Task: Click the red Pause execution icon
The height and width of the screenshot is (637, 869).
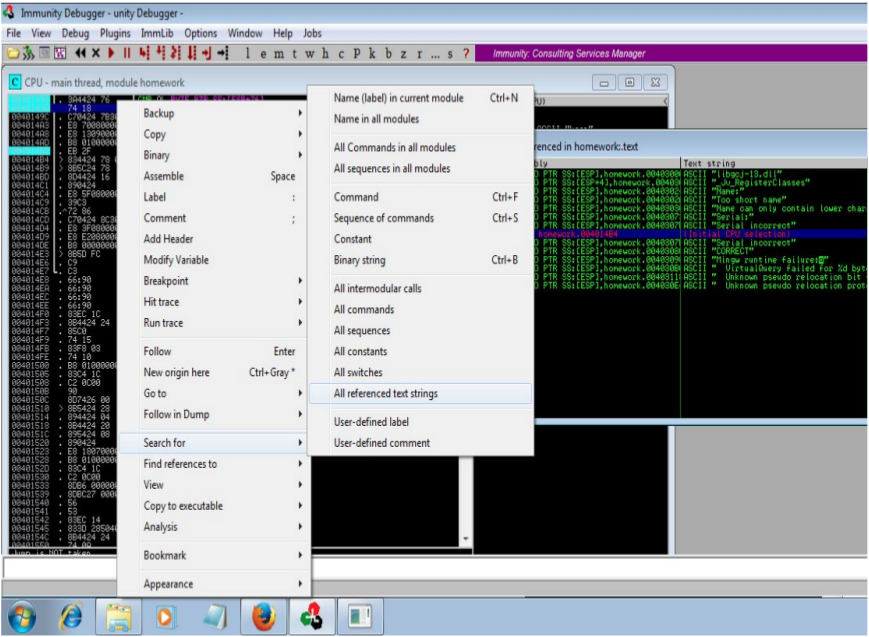Action: coord(127,53)
